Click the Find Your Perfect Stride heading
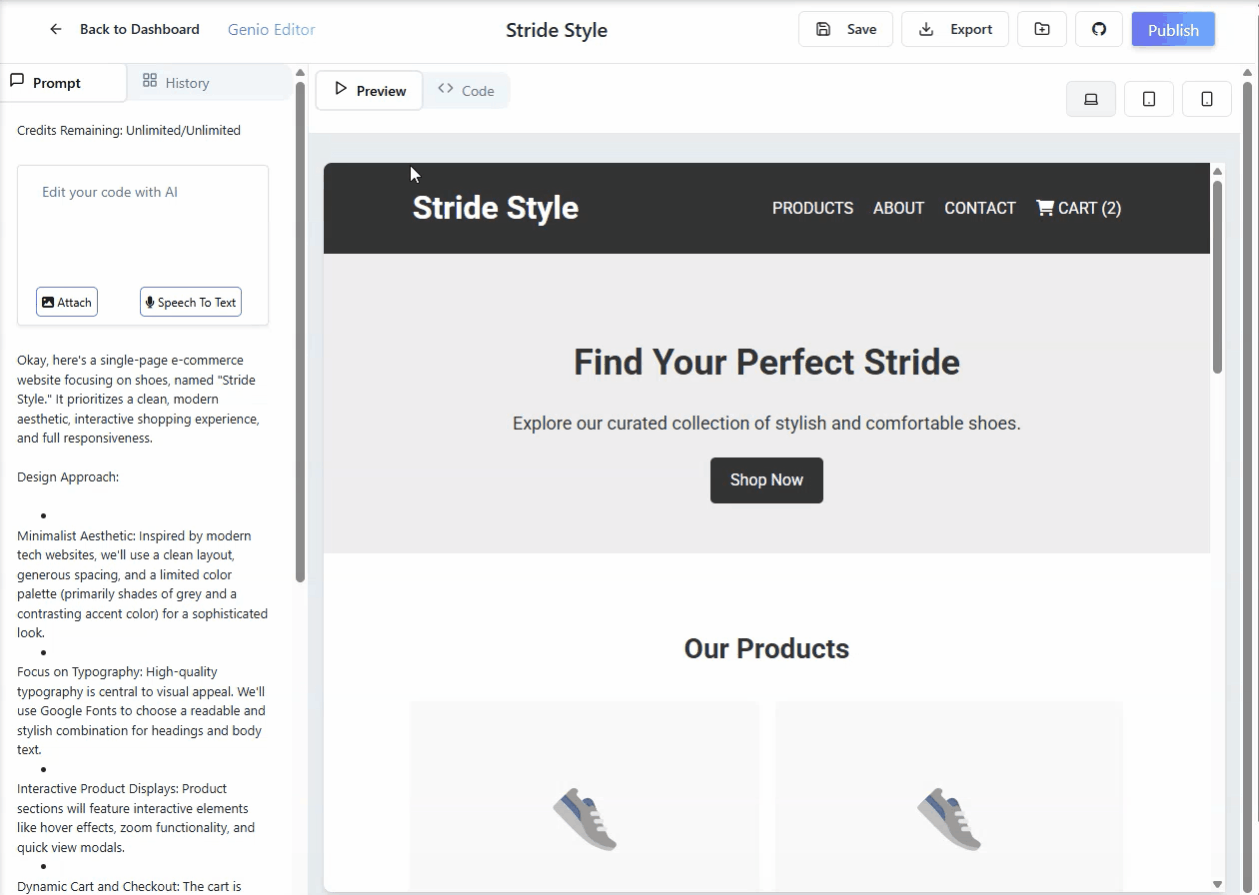The height and width of the screenshot is (895, 1259). pos(766,362)
